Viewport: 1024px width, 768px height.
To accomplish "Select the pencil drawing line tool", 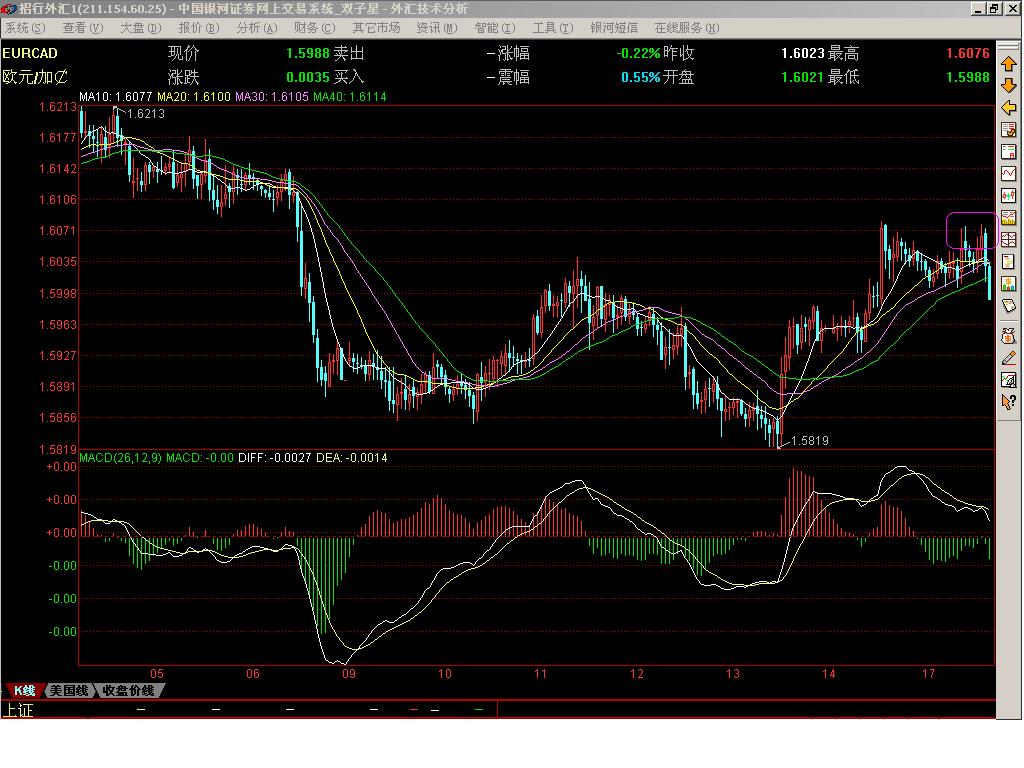I will pos(1009,359).
